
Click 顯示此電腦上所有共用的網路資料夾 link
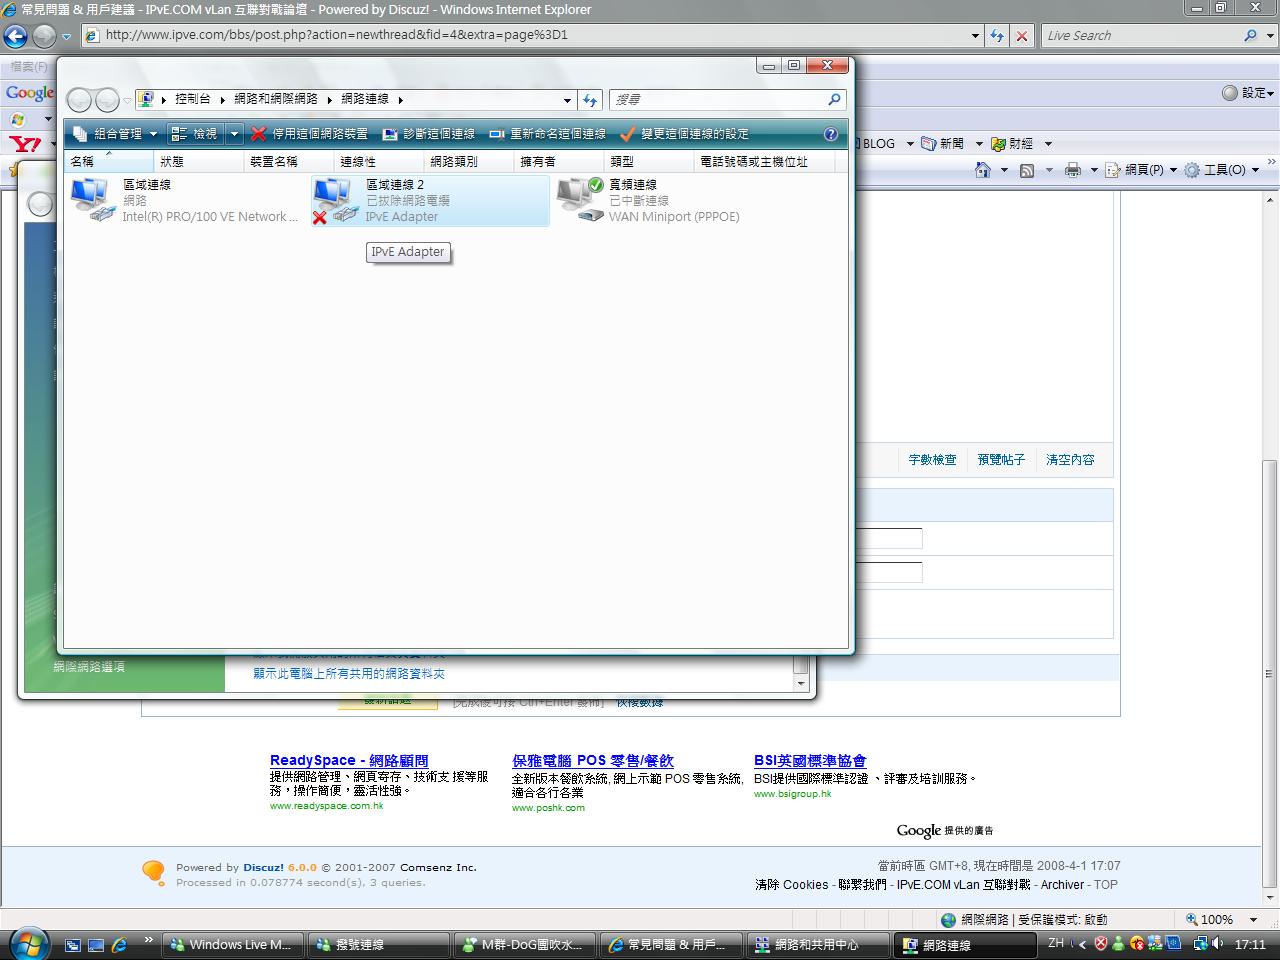pos(349,674)
